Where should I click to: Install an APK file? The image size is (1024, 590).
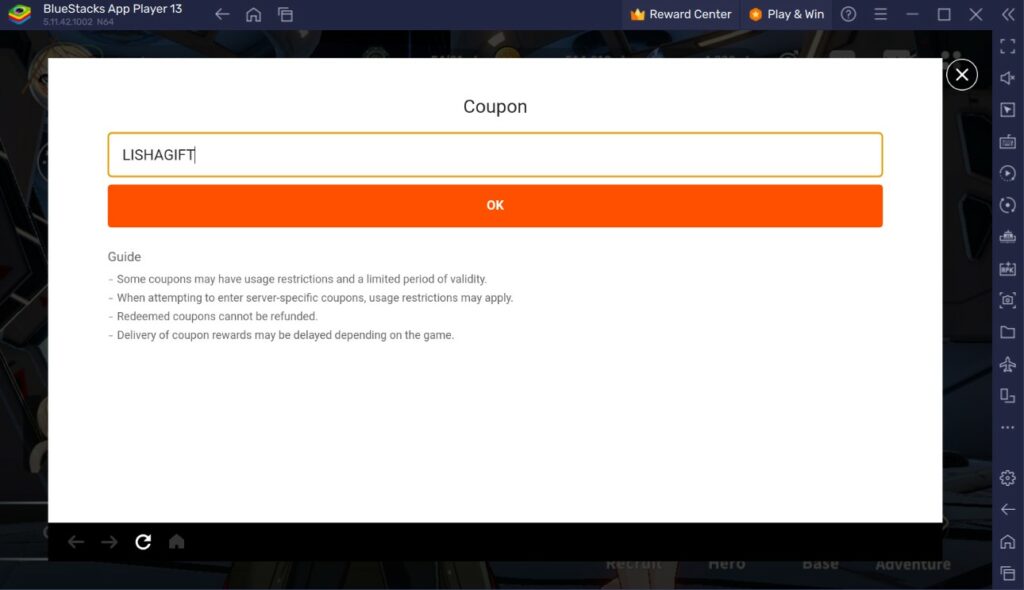coord(1008,269)
